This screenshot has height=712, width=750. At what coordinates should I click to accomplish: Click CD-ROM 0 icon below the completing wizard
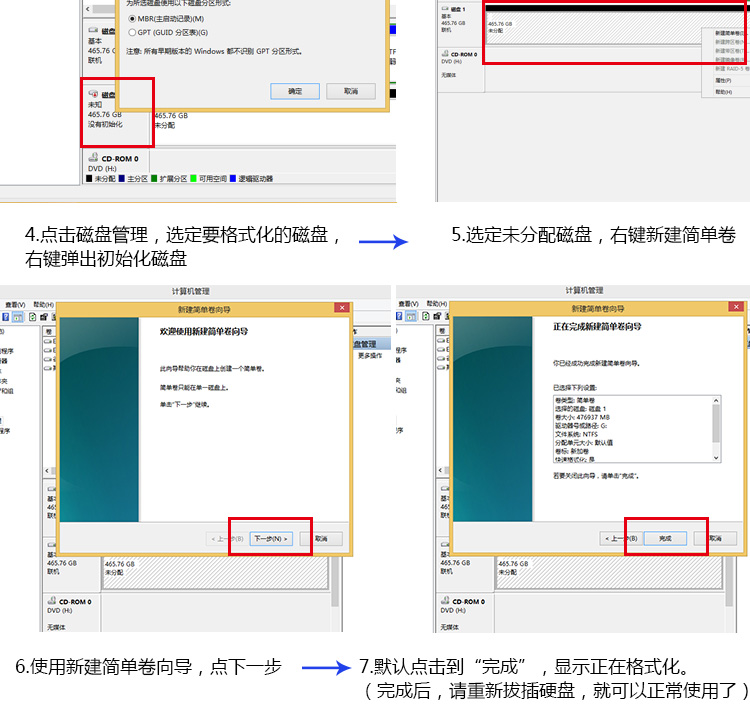(445, 601)
